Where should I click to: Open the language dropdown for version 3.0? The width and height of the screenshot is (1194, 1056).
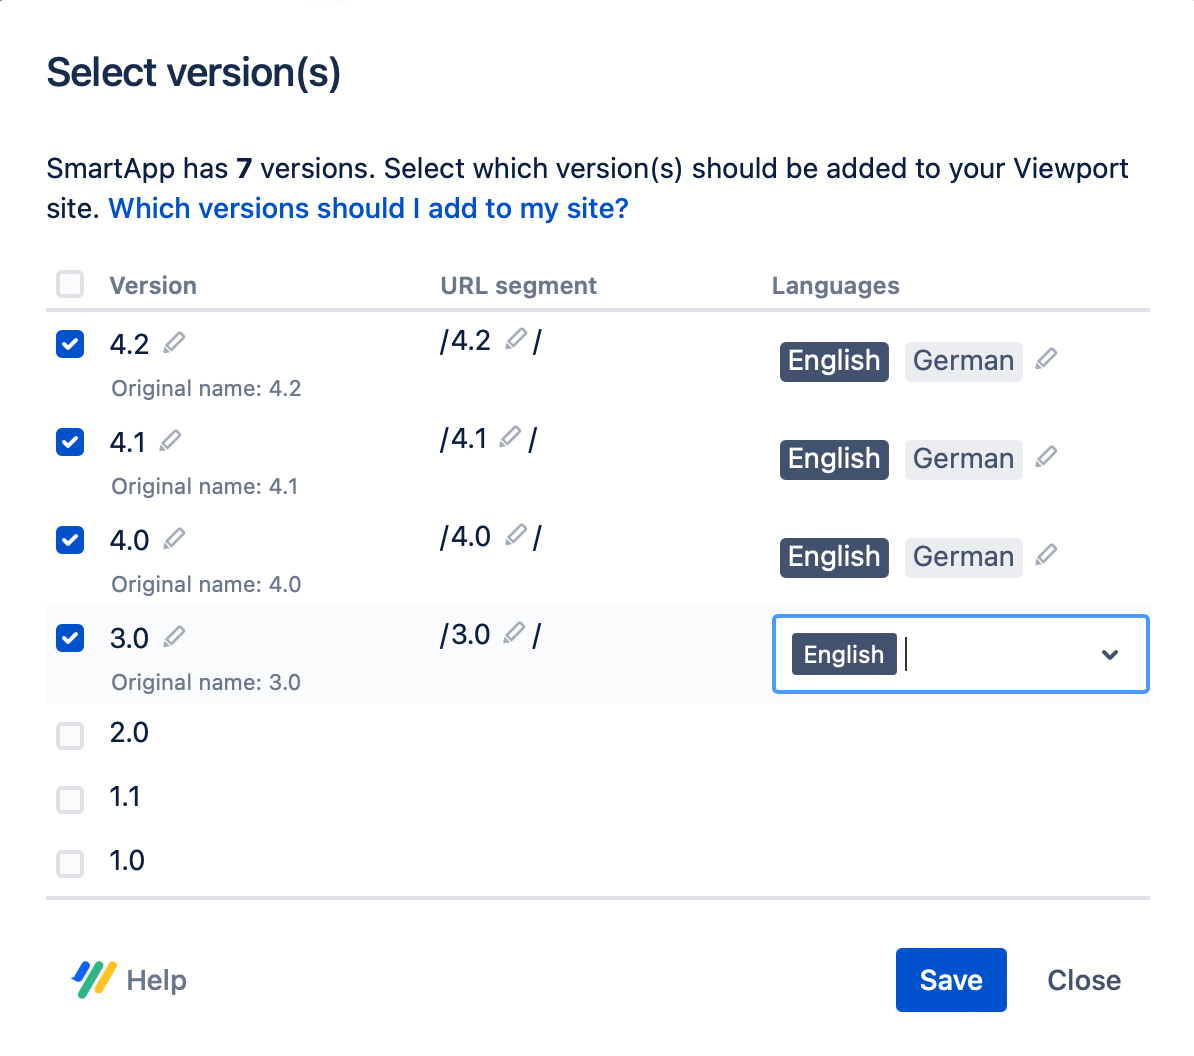click(x=1110, y=654)
